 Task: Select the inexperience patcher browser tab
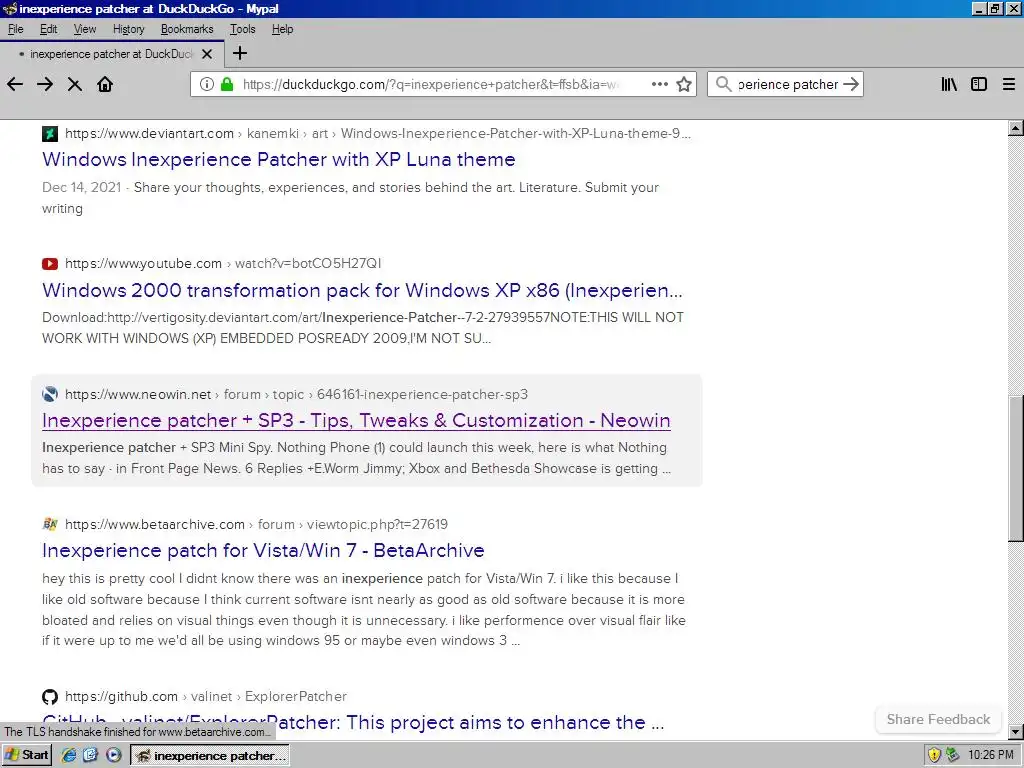click(x=112, y=54)
